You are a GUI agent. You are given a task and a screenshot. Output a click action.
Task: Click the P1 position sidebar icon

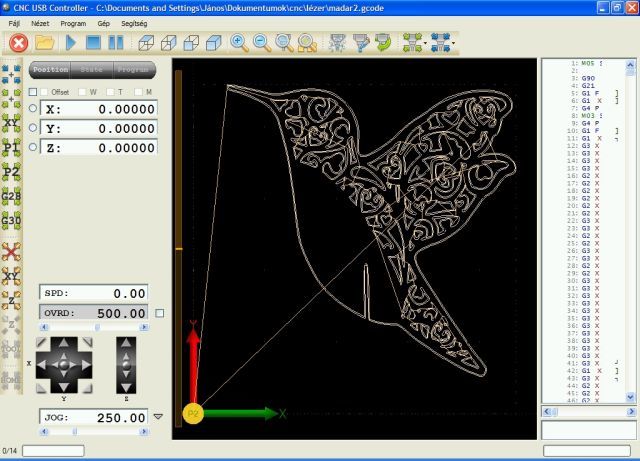pos(12,148)
